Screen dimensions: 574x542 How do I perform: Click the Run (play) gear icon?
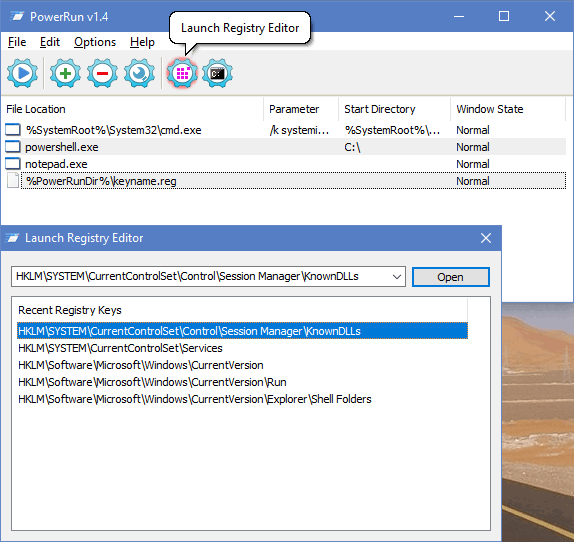tap(22, 73)
